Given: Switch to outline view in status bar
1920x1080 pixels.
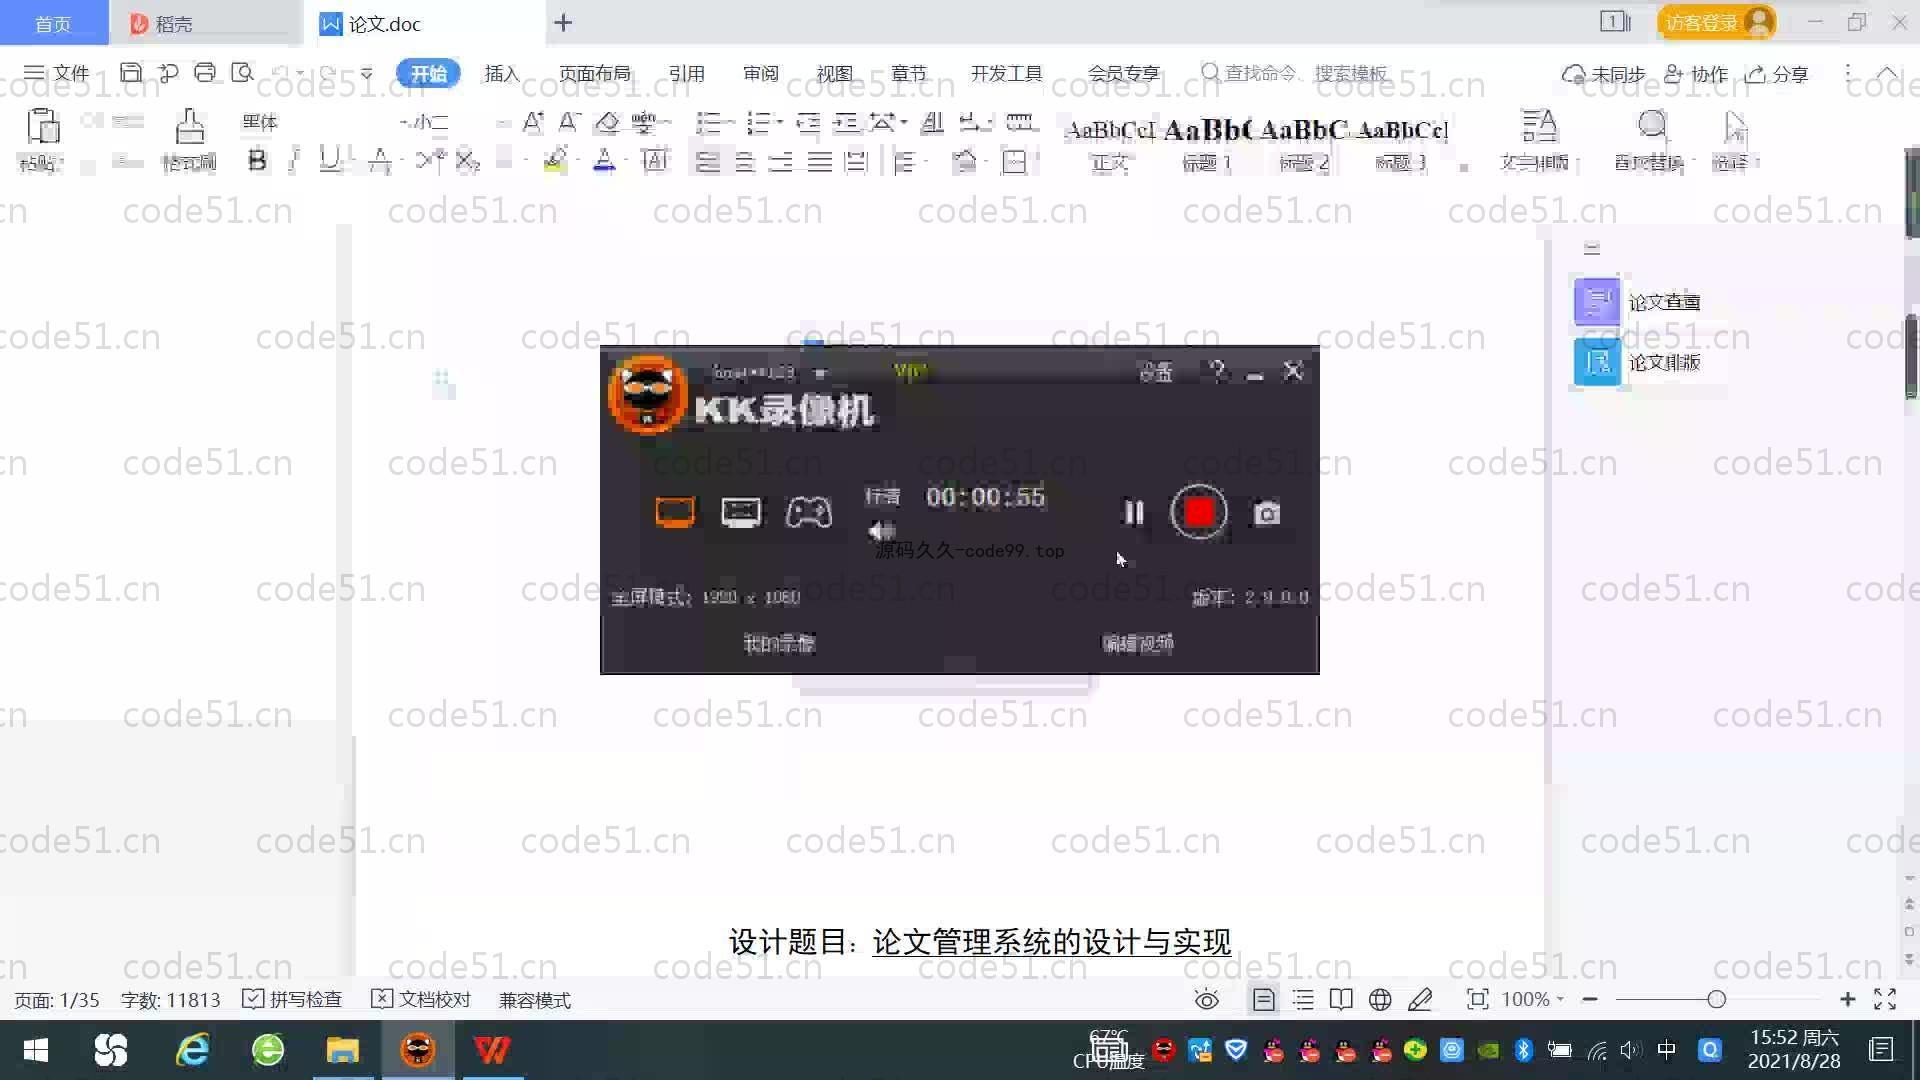Looking at the screenshot, I should click(1303, 1000).
